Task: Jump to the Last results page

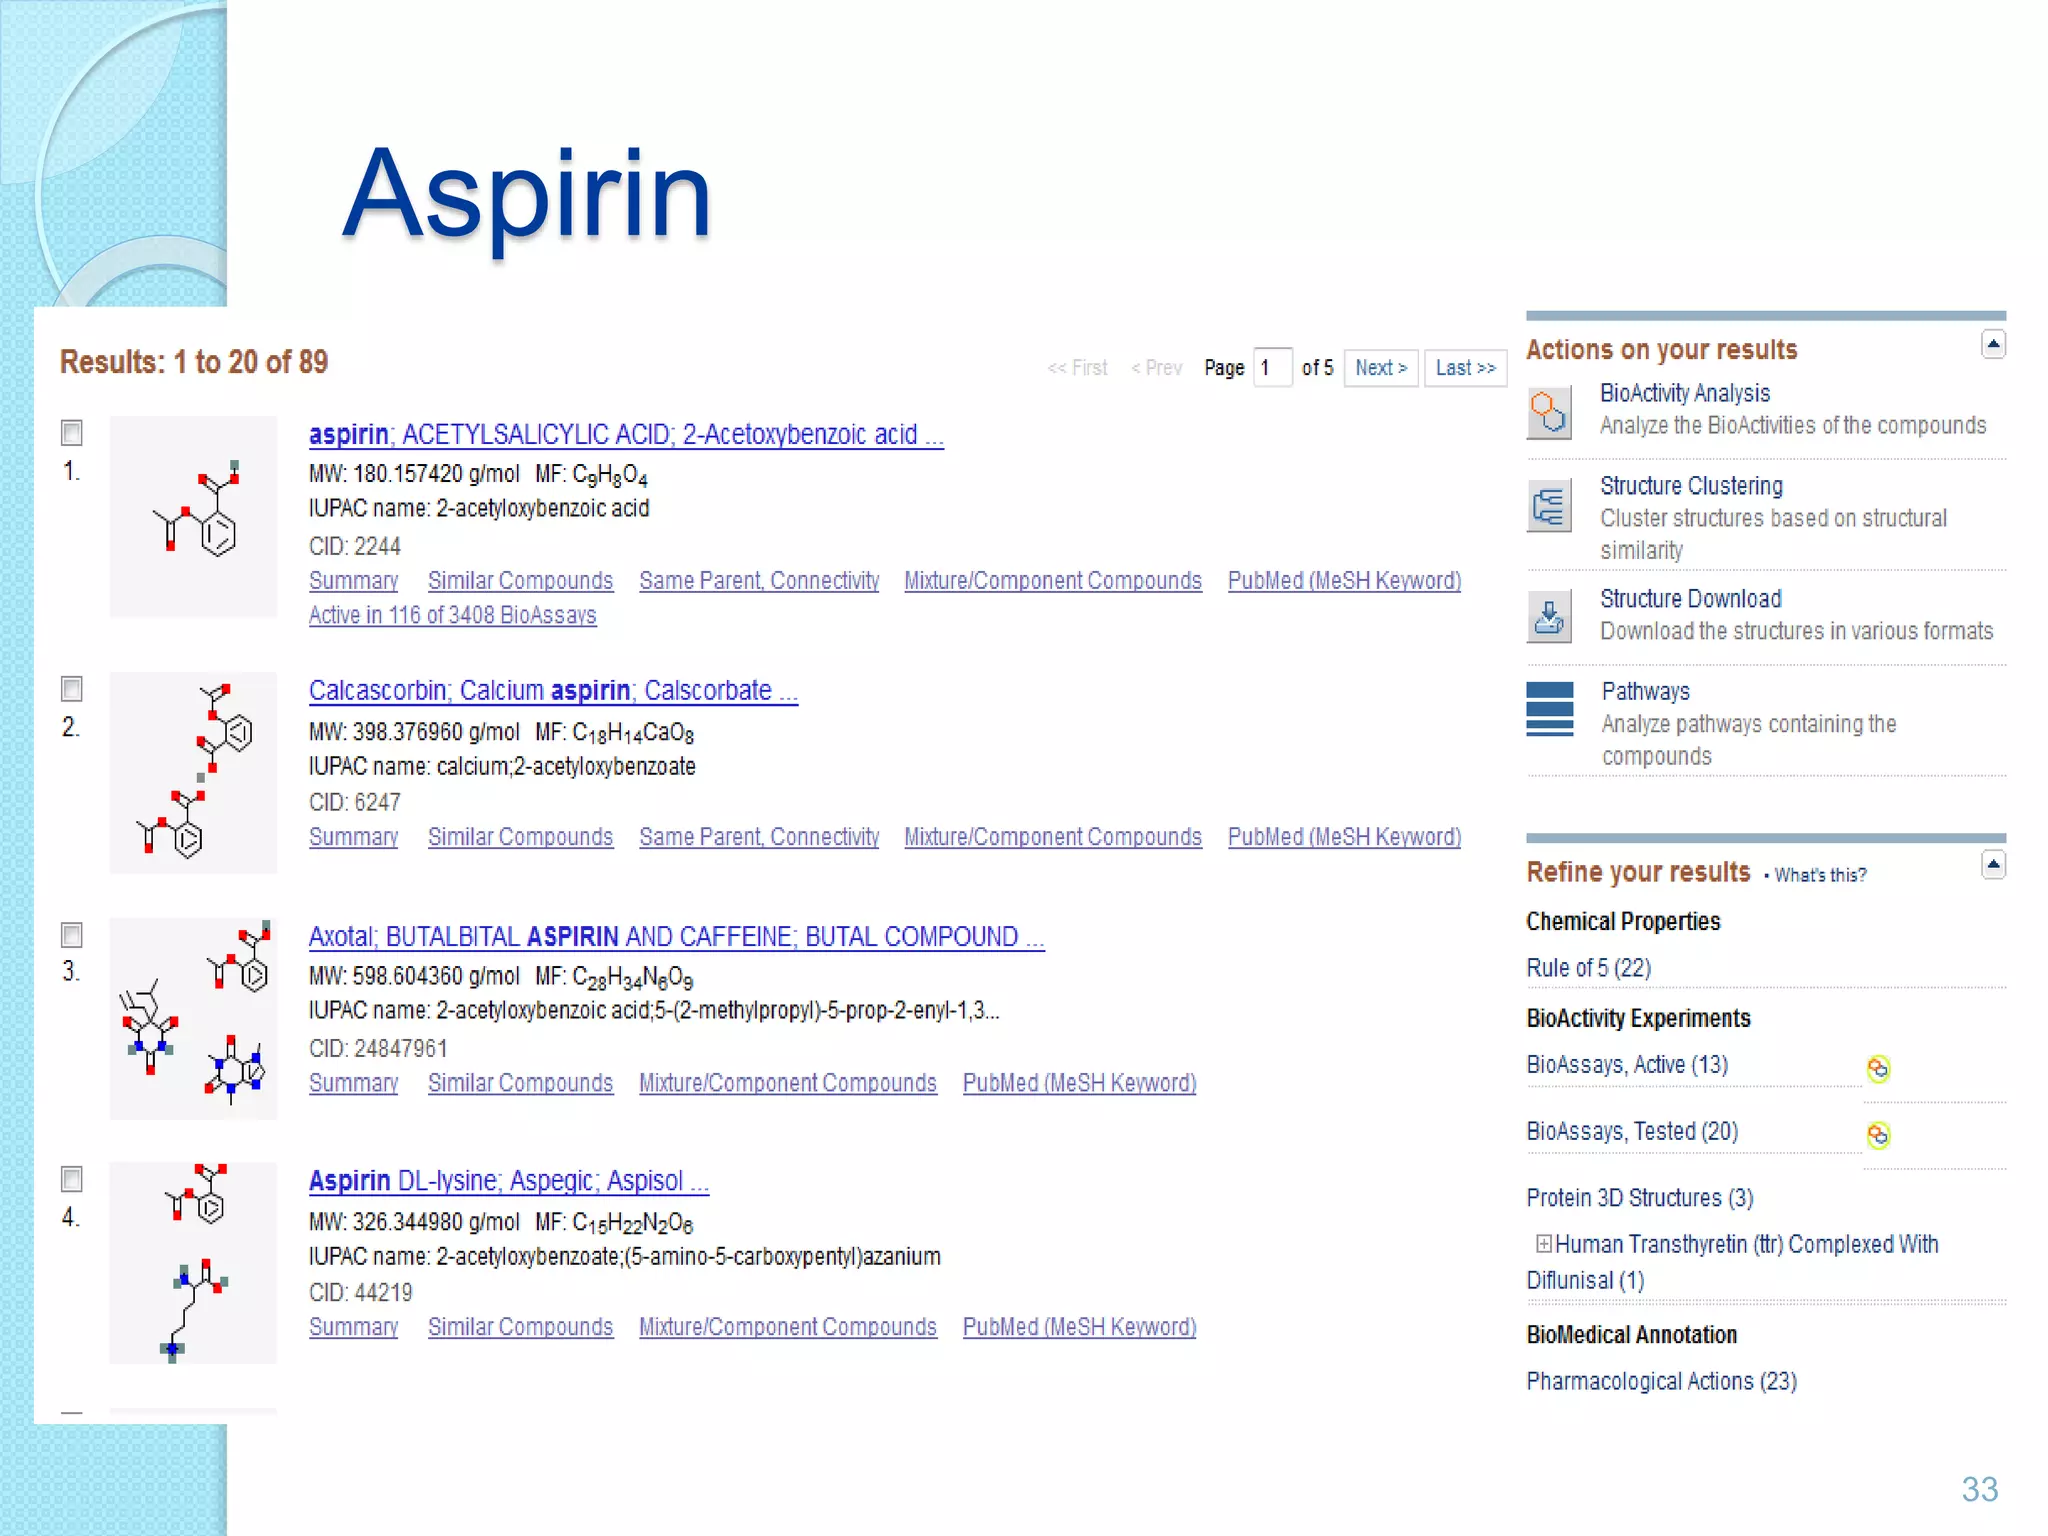Action: click(x=1465, y=368)
